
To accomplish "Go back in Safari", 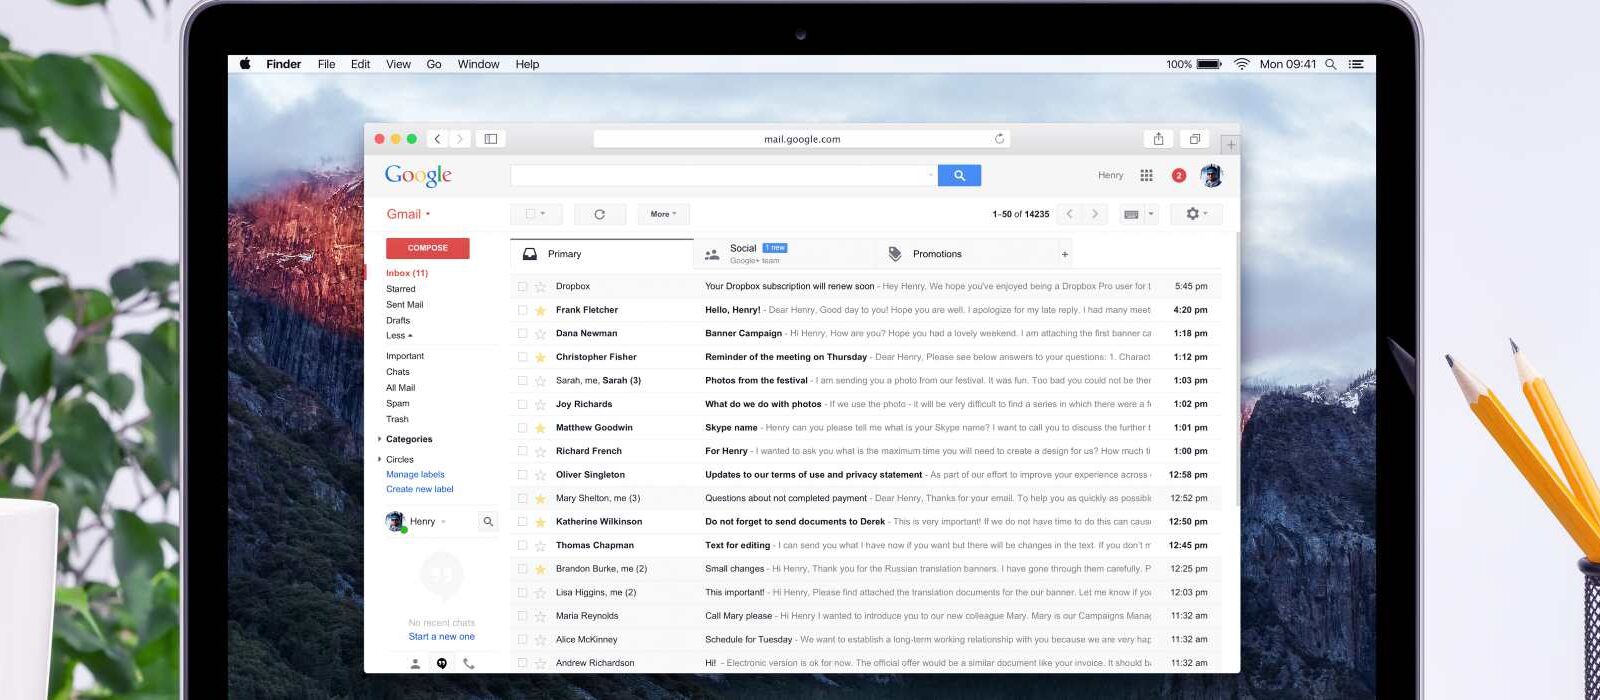I will tap(437, 139).
